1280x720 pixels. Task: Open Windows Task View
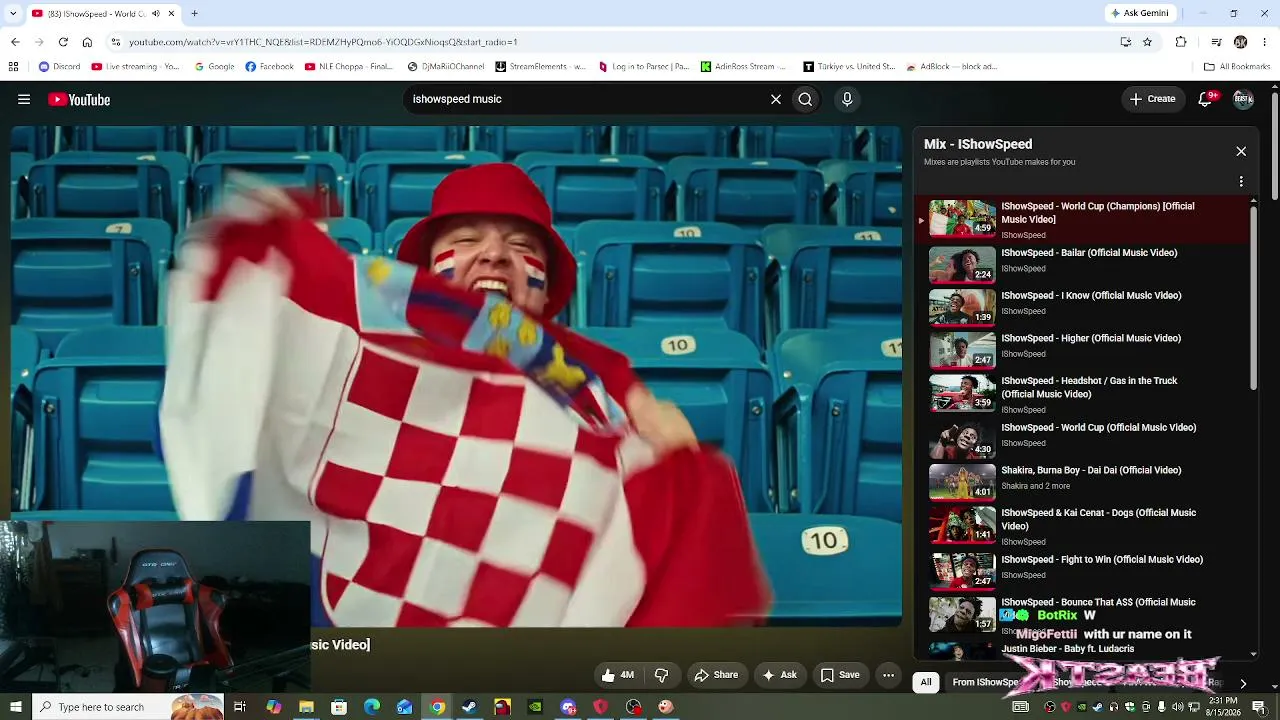[240, 707]
